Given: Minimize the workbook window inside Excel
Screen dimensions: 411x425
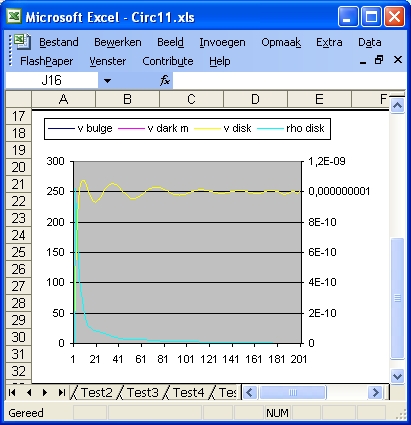Looking at the screenshot, I should (363, 61).
